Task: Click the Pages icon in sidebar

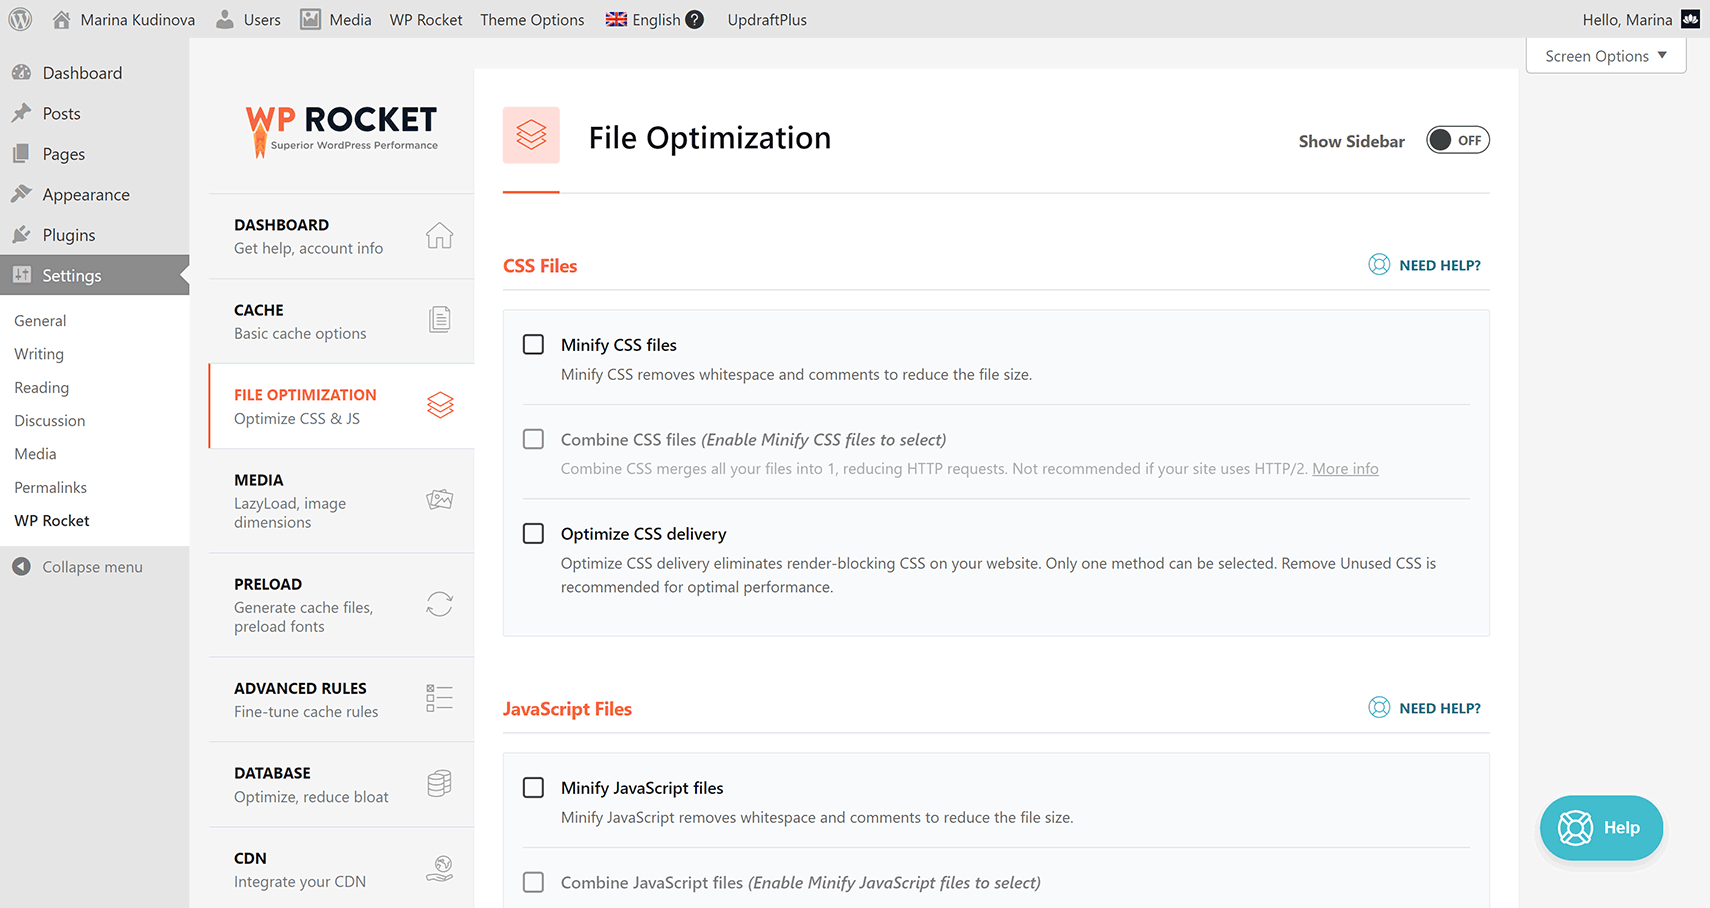Action: 21,153
